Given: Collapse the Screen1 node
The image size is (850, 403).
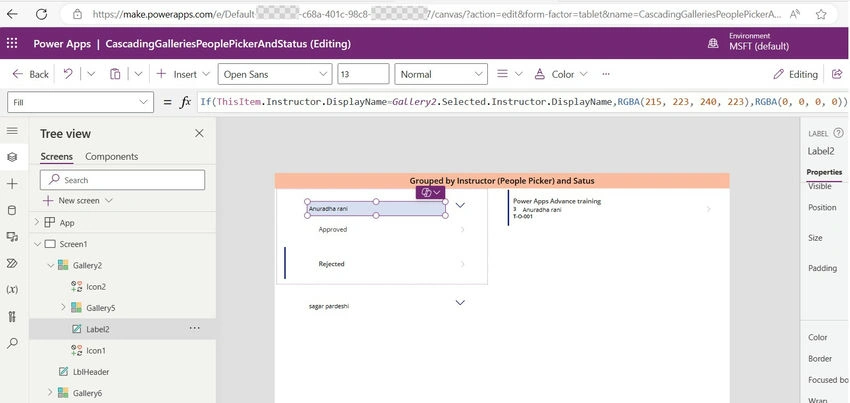Looking at the screenshot, I should (37, 244).
